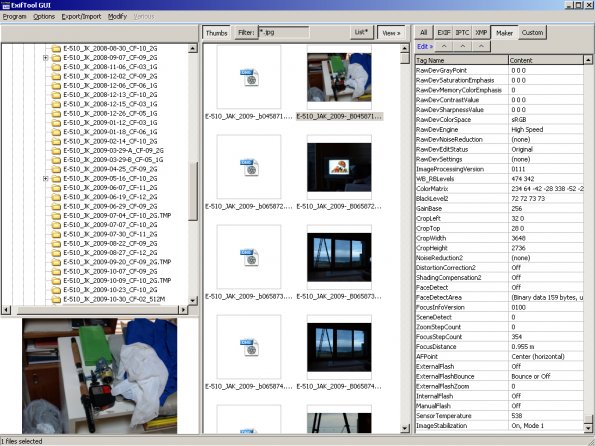
Task: Select raw file icon E-510_JAK_2009-_b065873
Action: point(249,257)
